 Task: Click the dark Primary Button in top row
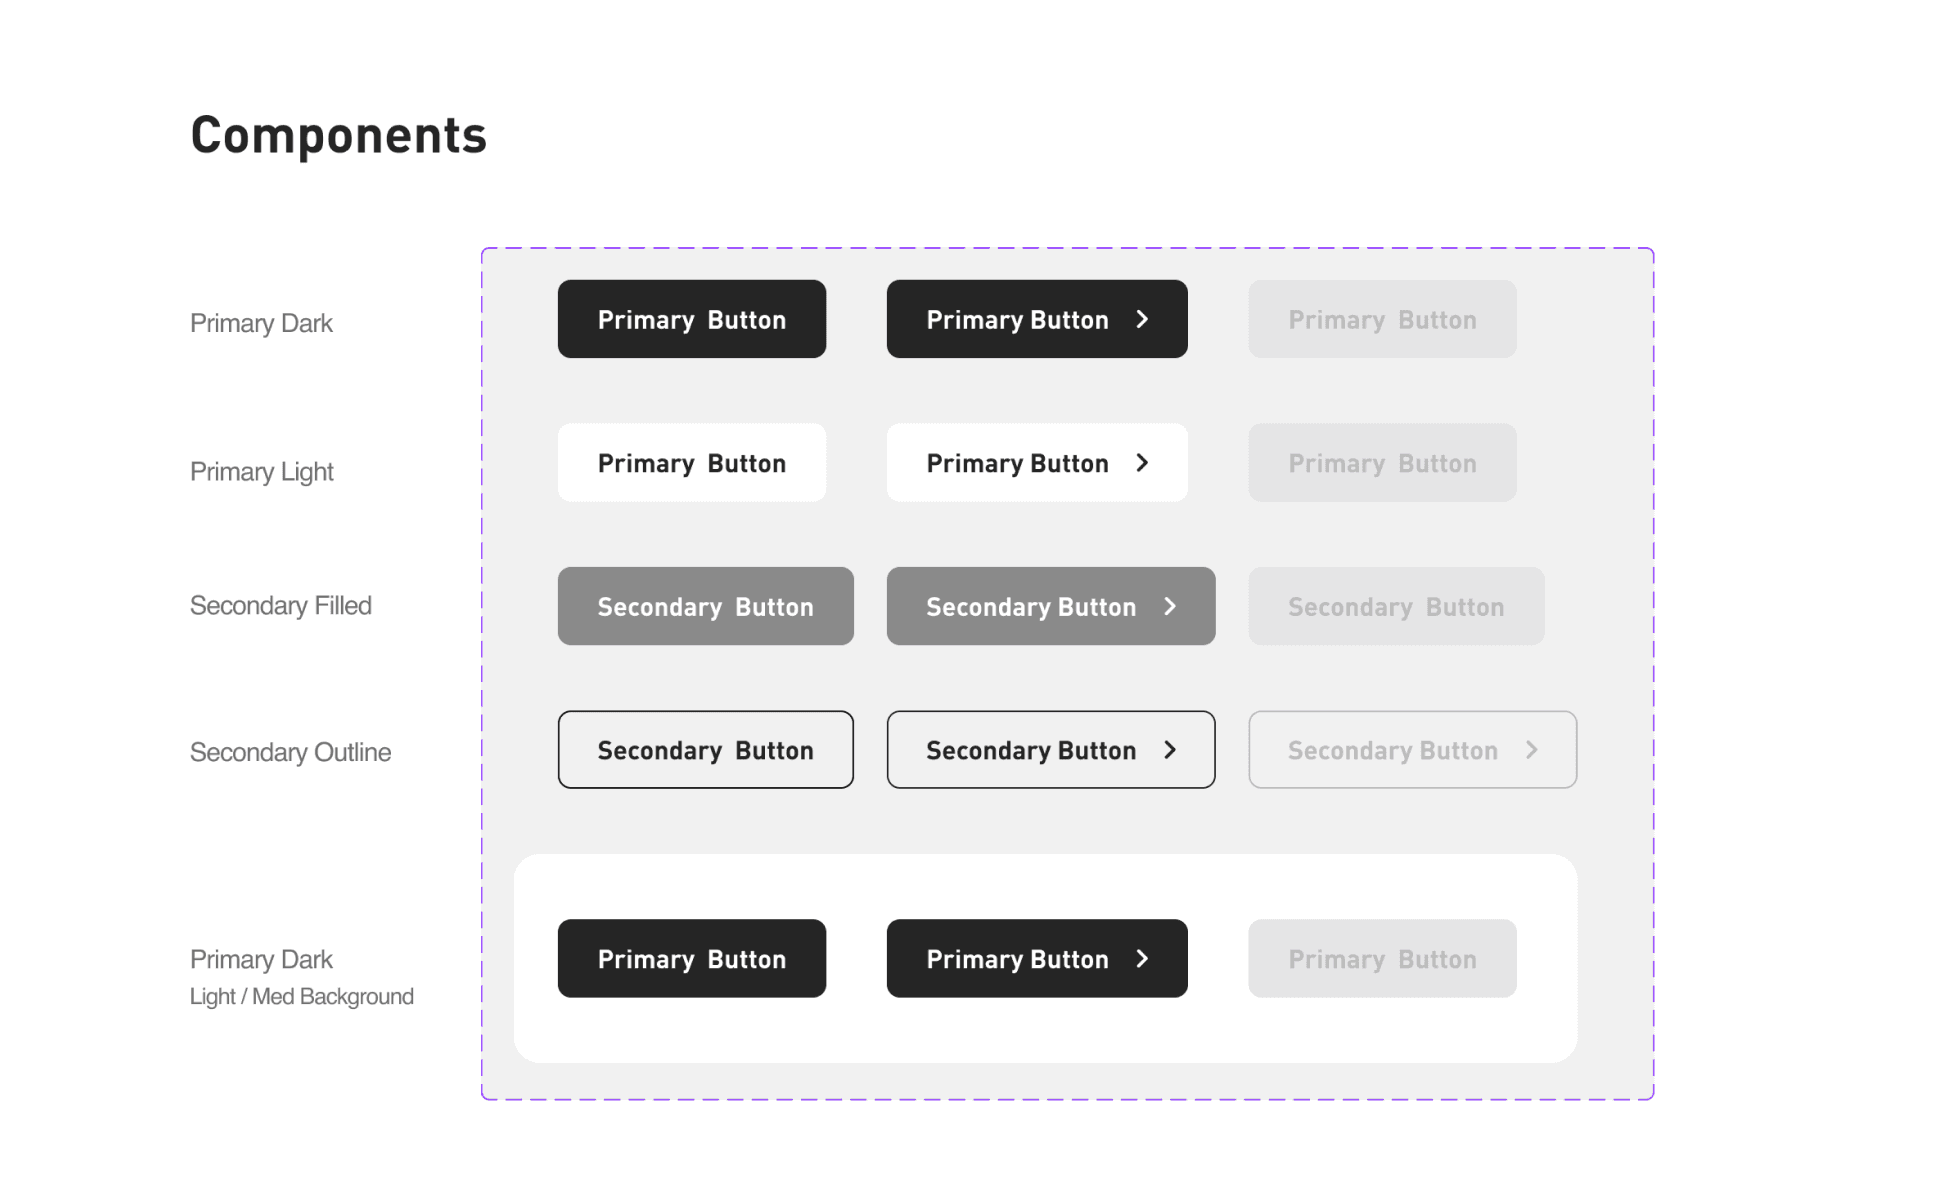coord(692,319)
